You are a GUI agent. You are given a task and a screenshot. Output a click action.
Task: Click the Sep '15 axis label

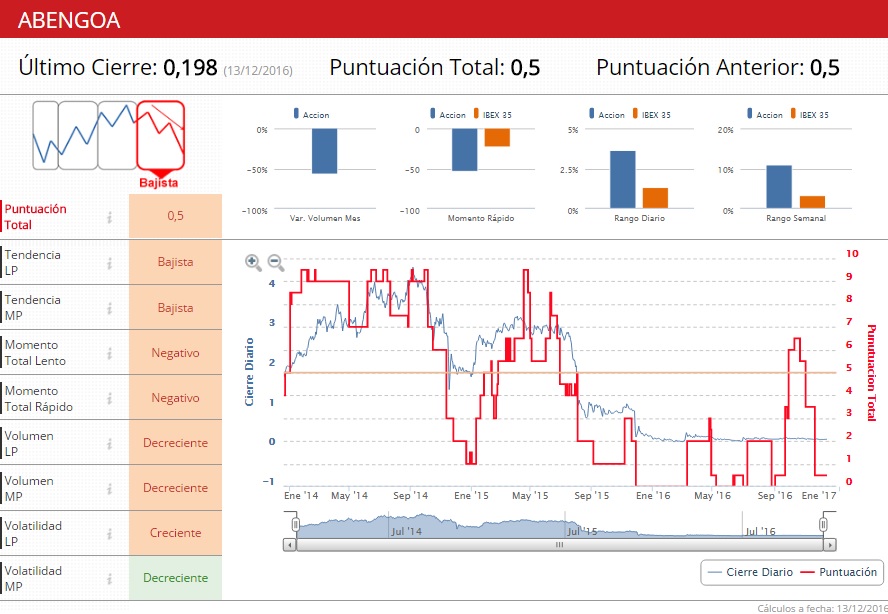pos(591,496)
